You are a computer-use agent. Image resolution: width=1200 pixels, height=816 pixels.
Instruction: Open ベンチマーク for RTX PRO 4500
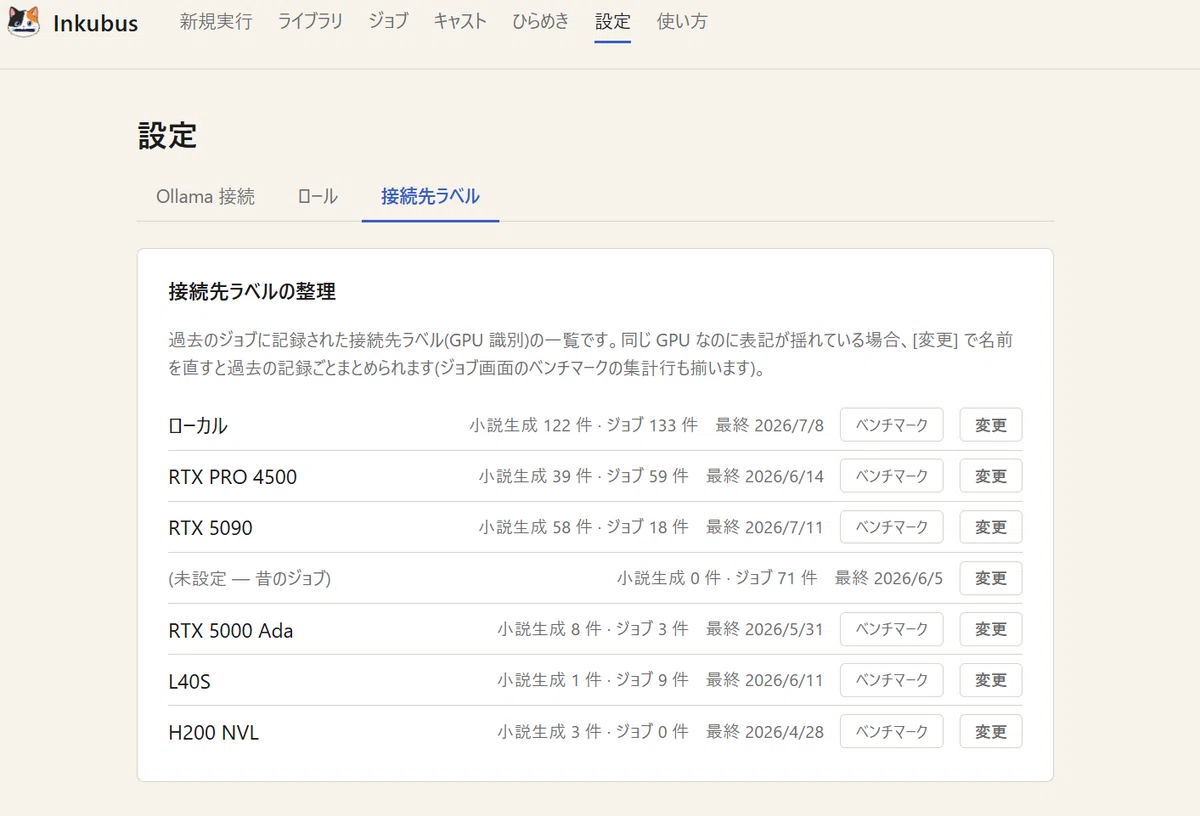[891, 476]
